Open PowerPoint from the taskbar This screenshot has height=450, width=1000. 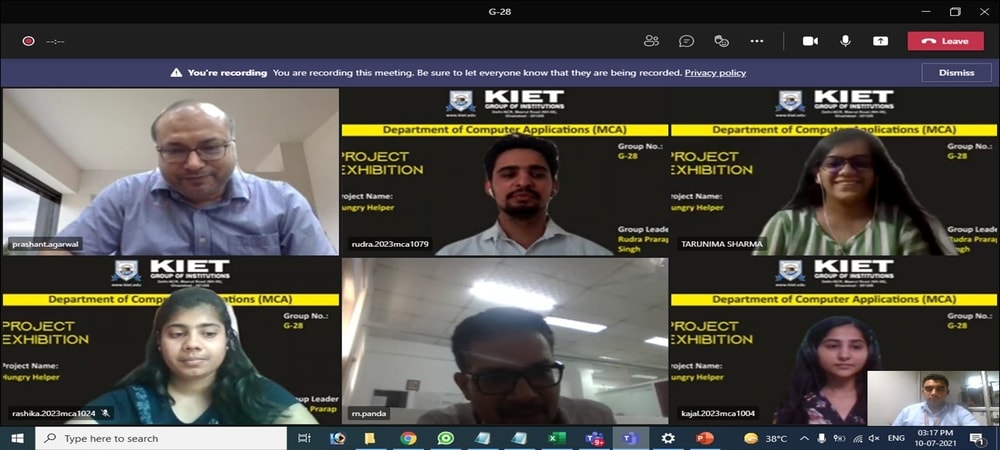(x=704, y=438)
